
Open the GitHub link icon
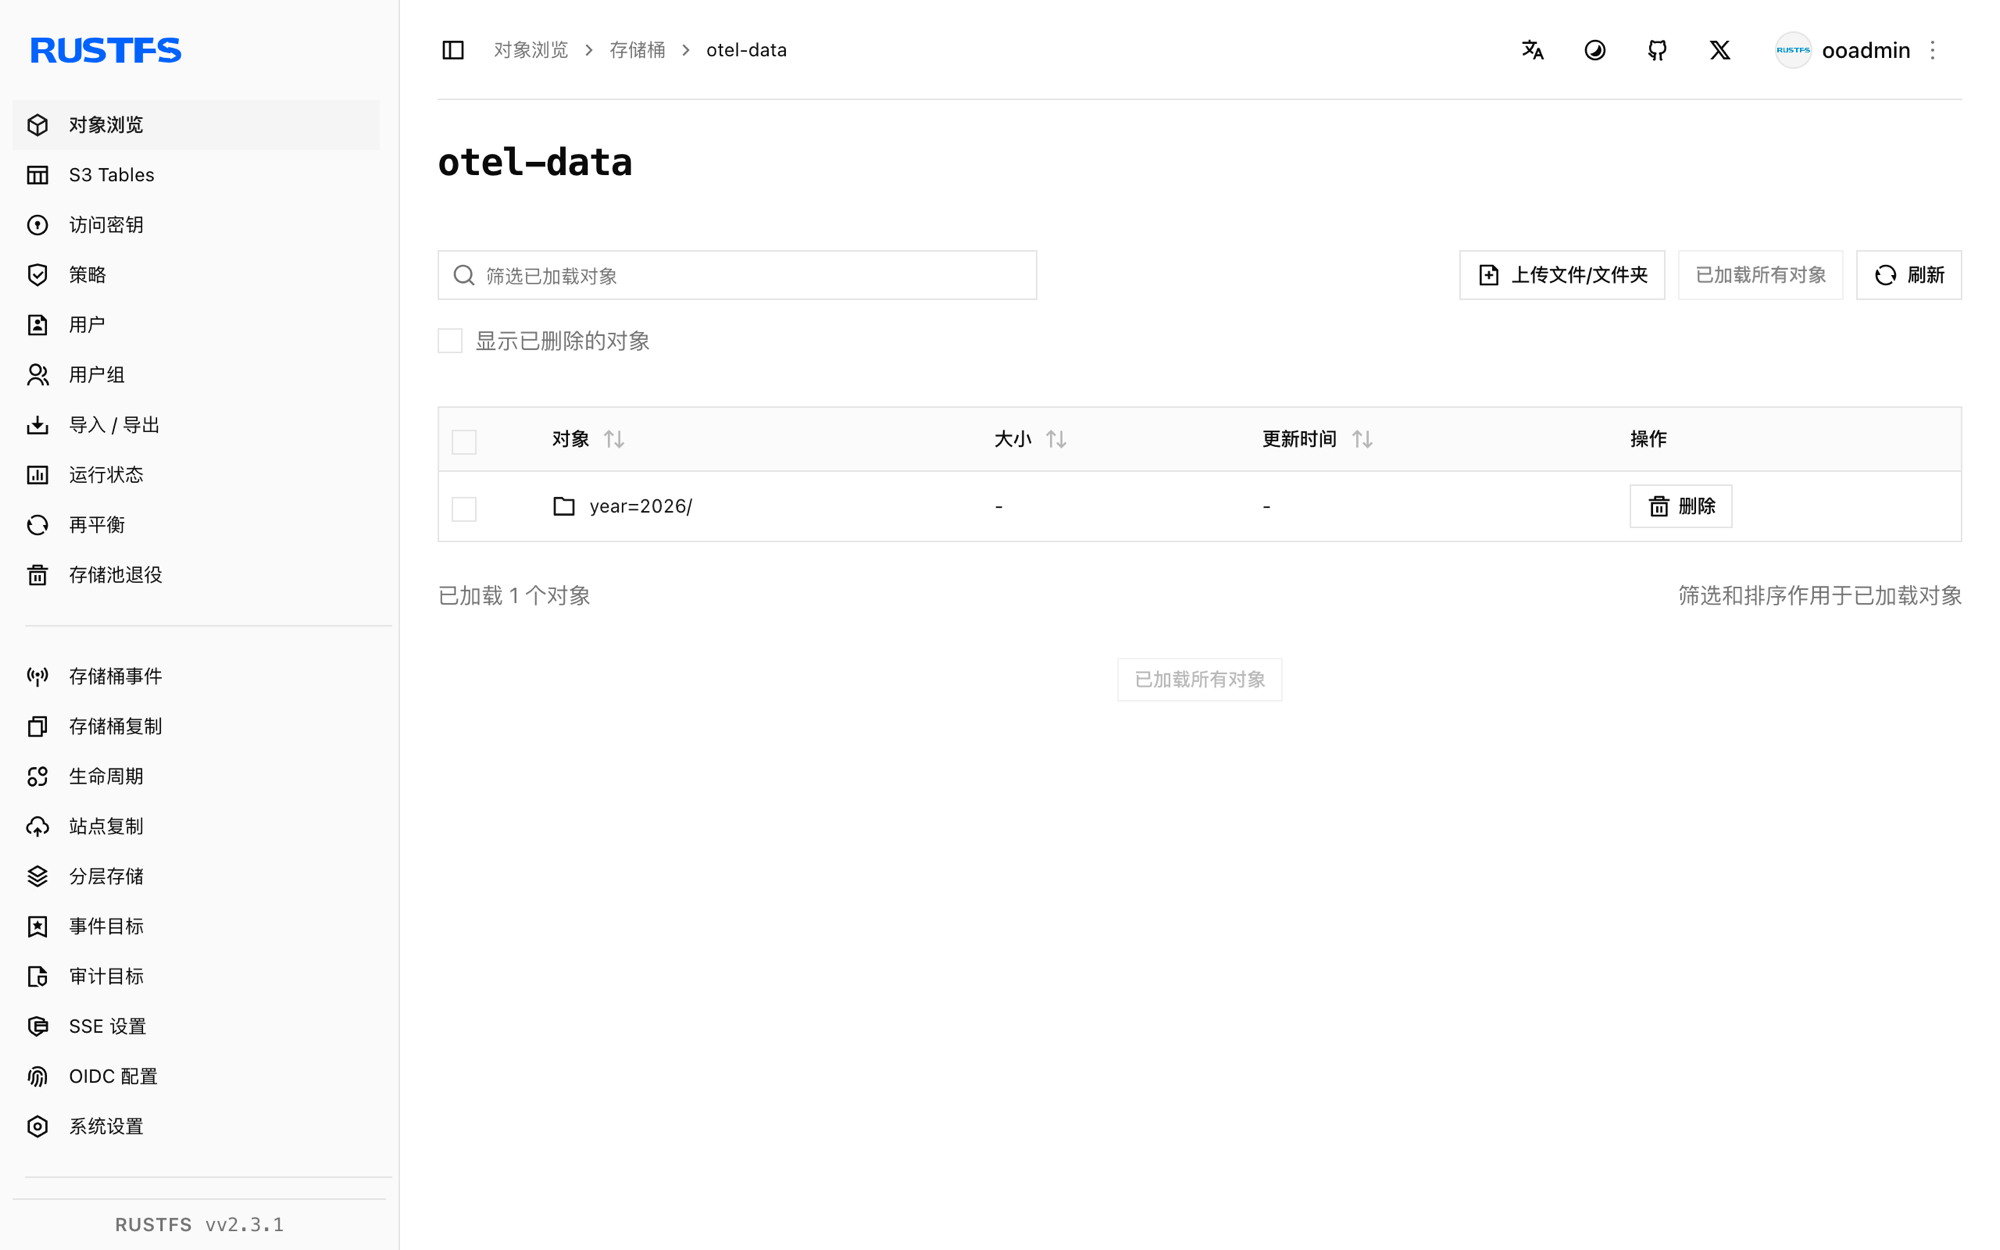point(1657,50)
